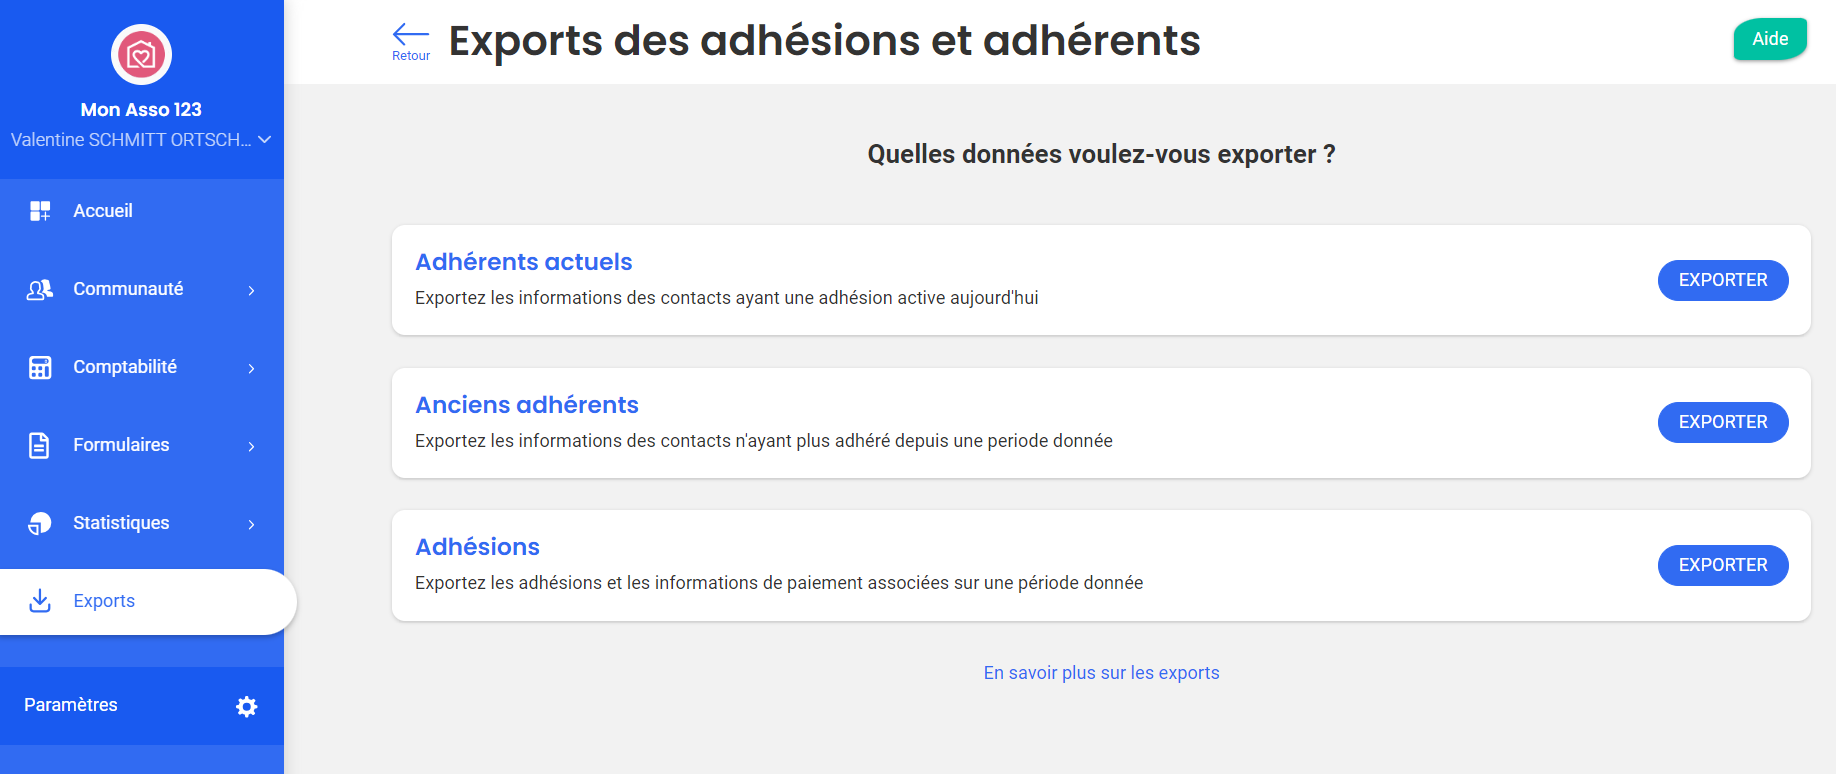1836x774 pixels.
Task: Export the Adhérents actuels data
Action: click(x=1722, y=280)
